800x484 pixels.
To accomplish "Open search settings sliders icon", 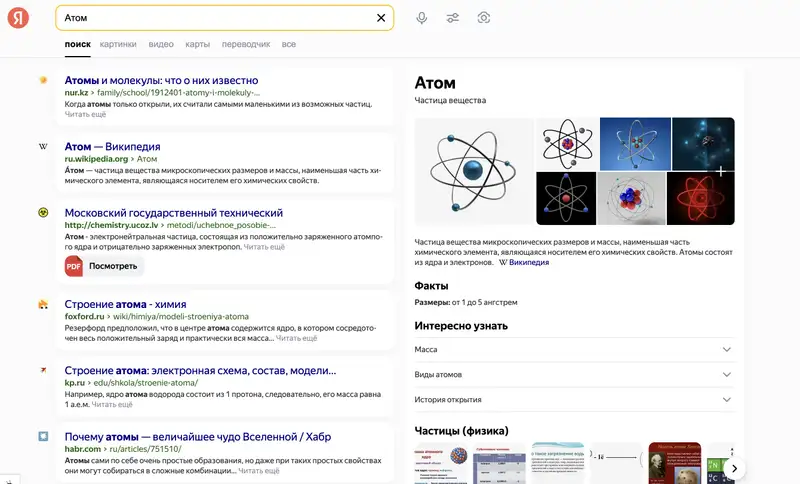I will 453,18.
